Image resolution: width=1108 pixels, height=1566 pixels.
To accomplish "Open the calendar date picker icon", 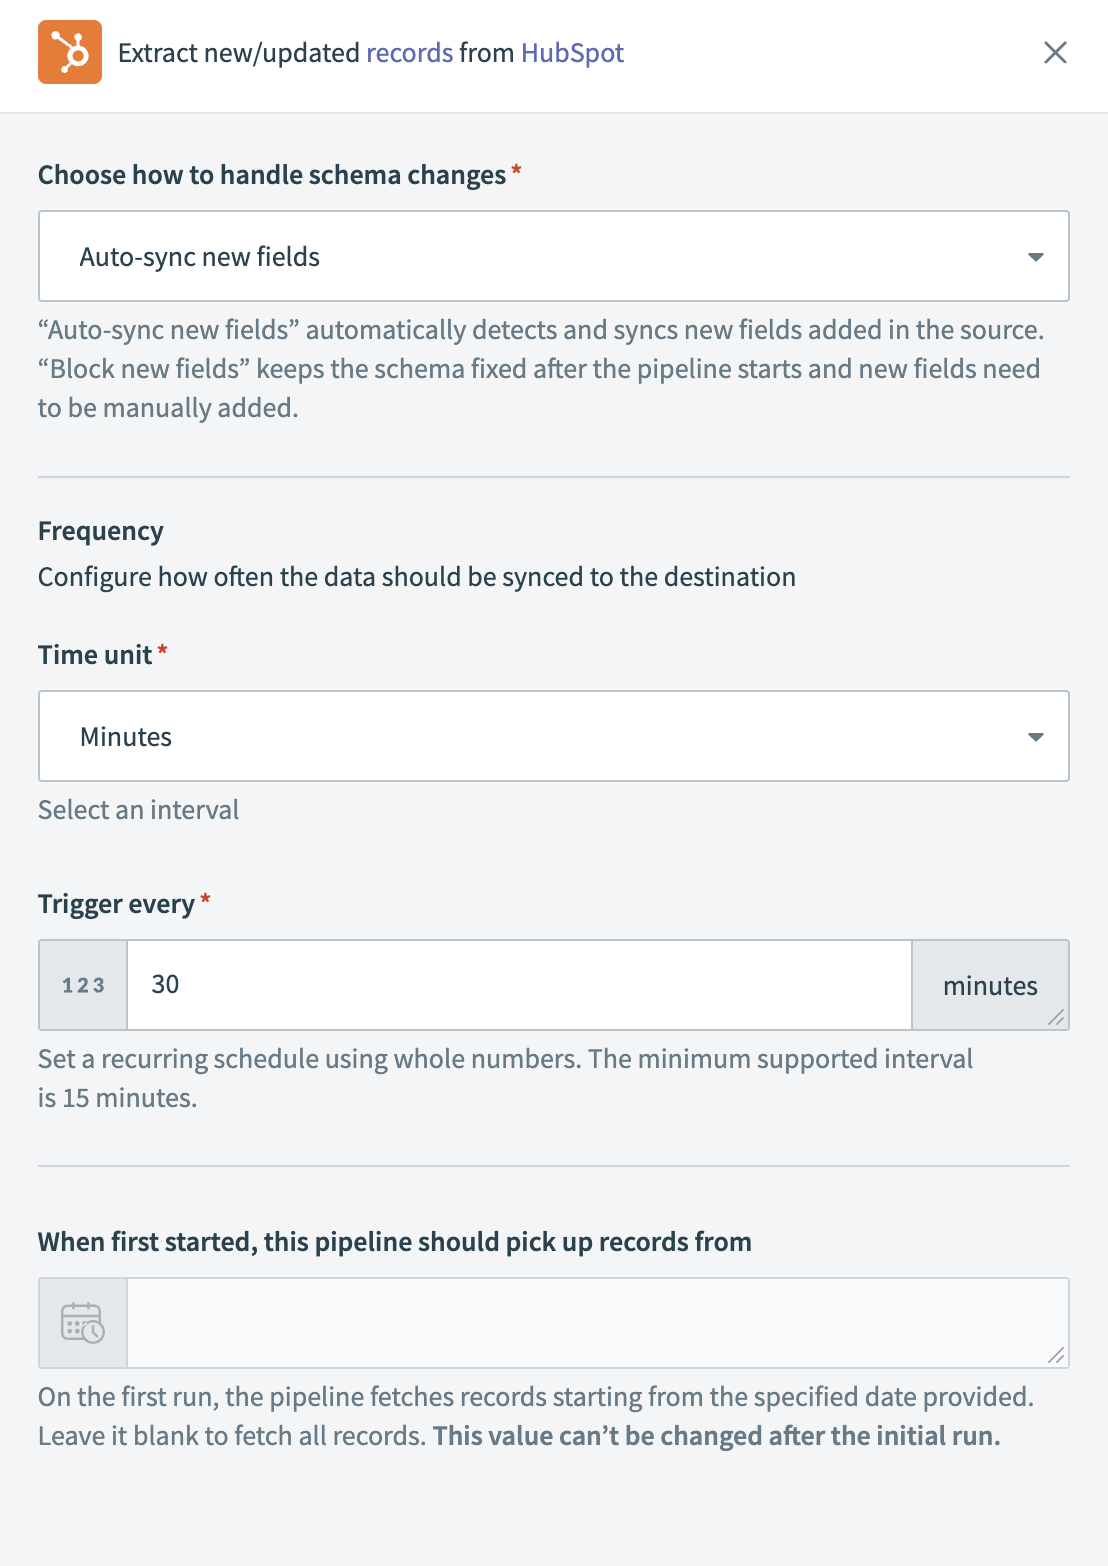I will [x=82, y=1322].
